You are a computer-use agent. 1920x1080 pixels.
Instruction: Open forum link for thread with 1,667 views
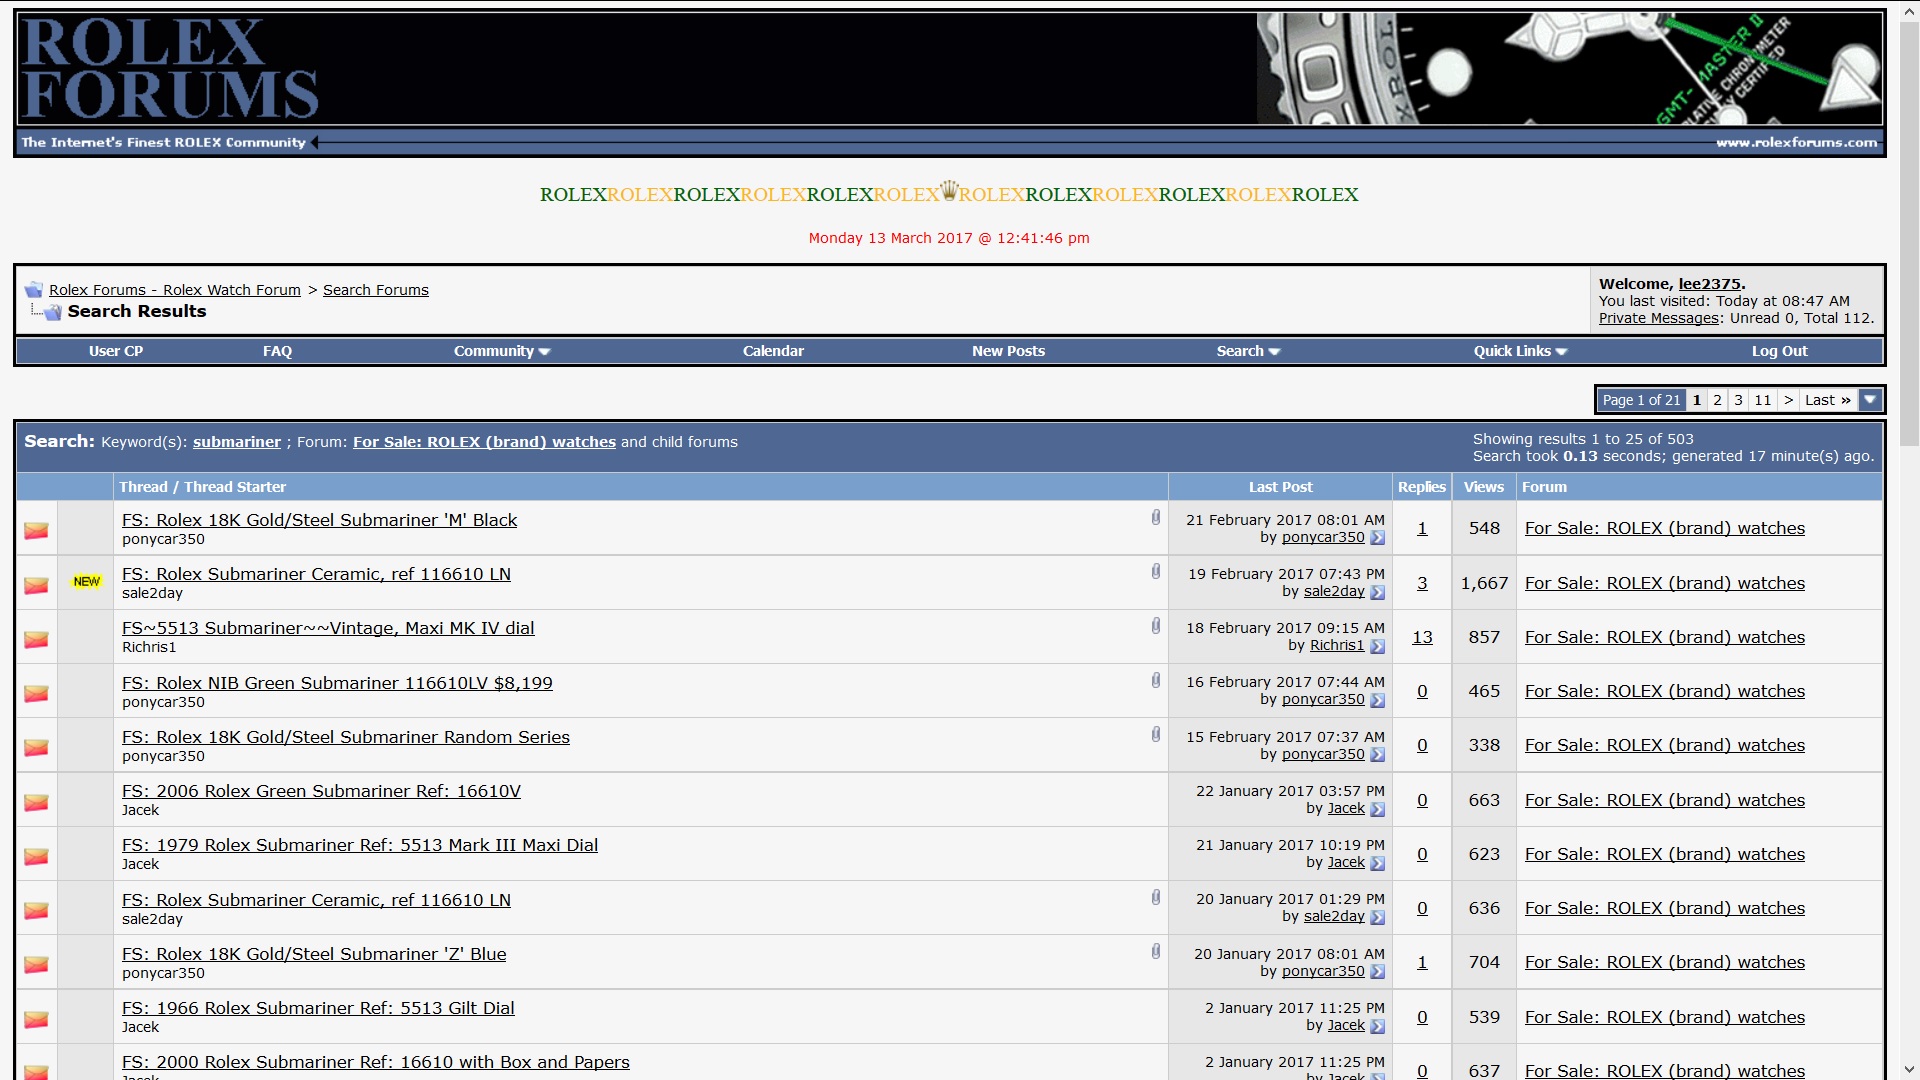[x=1664, y=583]
